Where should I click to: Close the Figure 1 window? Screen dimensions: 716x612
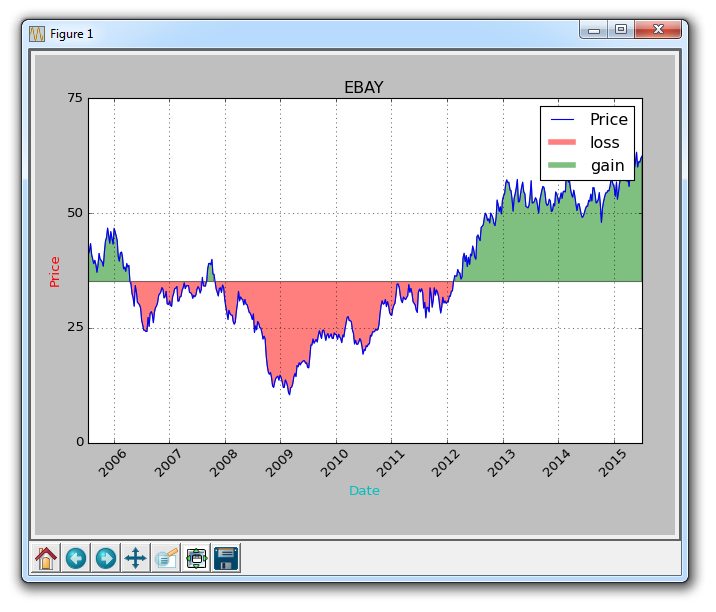pyautogui.click(x=660, y=30)
